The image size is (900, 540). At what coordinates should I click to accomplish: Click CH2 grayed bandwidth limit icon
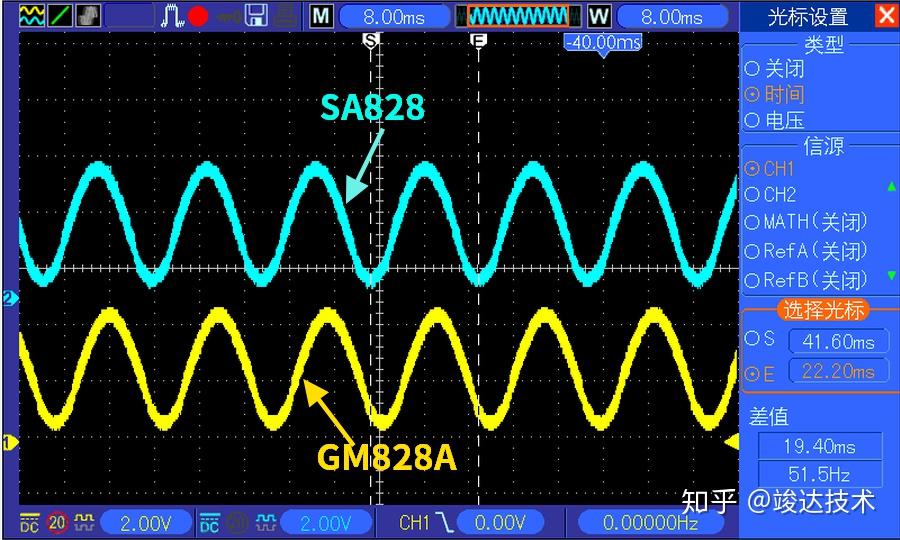tap(237, 522)
